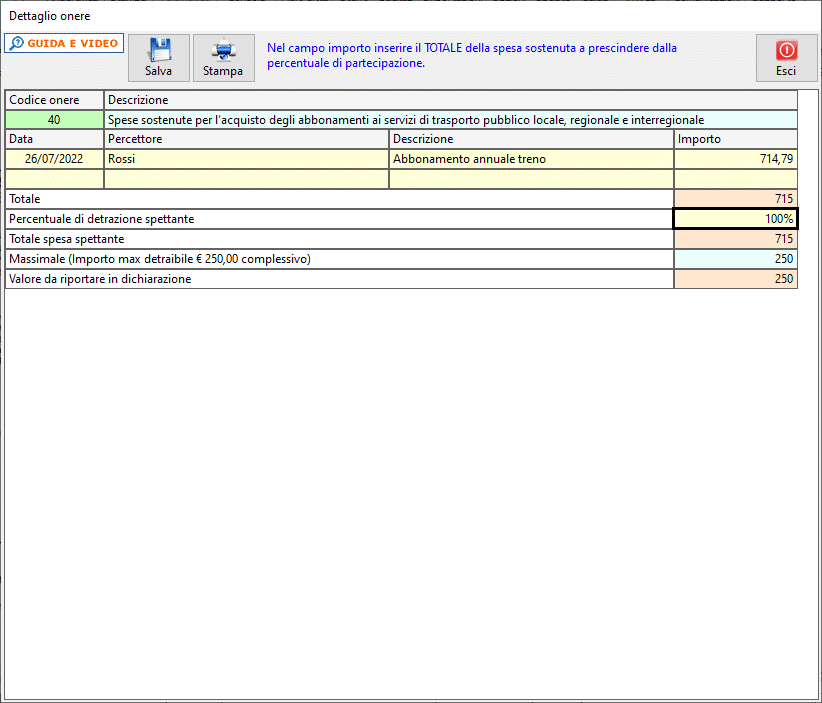
Task: Click the empty Data cell in second row
Action: point(54,179)
